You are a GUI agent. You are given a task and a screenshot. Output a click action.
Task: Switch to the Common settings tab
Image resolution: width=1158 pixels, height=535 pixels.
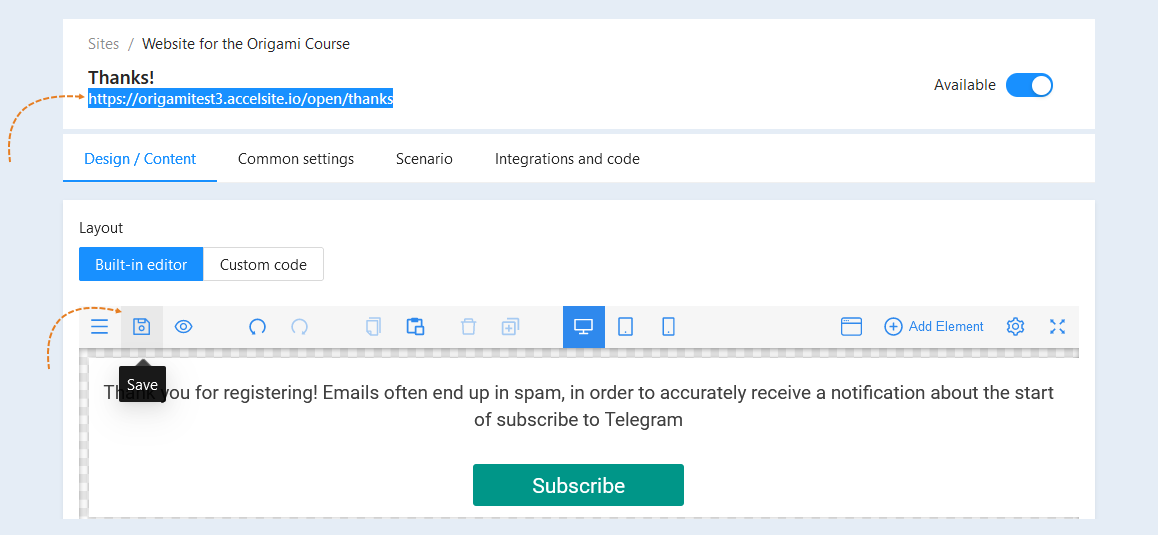[295, 159]
